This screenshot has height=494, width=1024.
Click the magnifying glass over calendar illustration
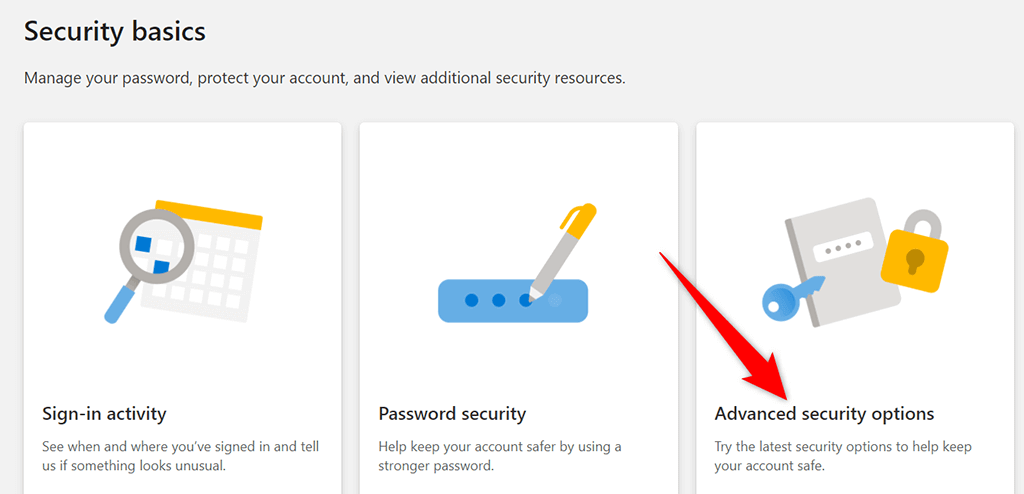(183, 261)
